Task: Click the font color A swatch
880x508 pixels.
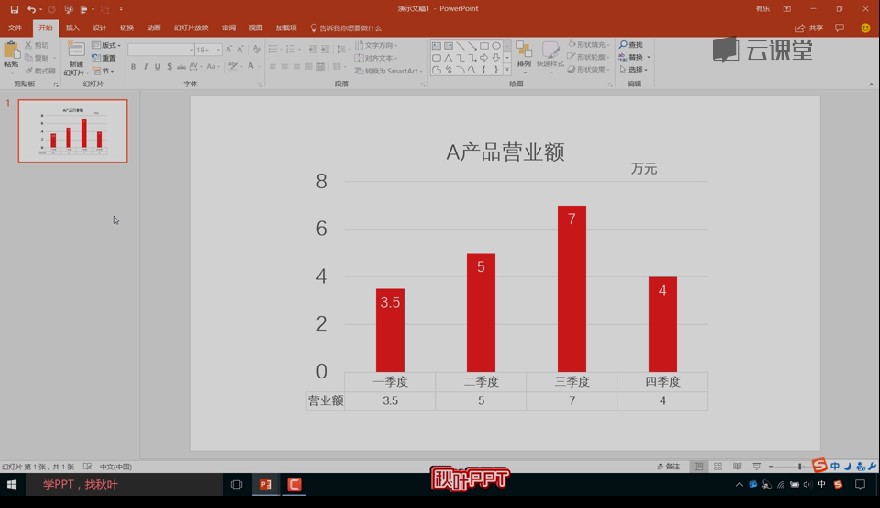Action: (x=251, y=67)
